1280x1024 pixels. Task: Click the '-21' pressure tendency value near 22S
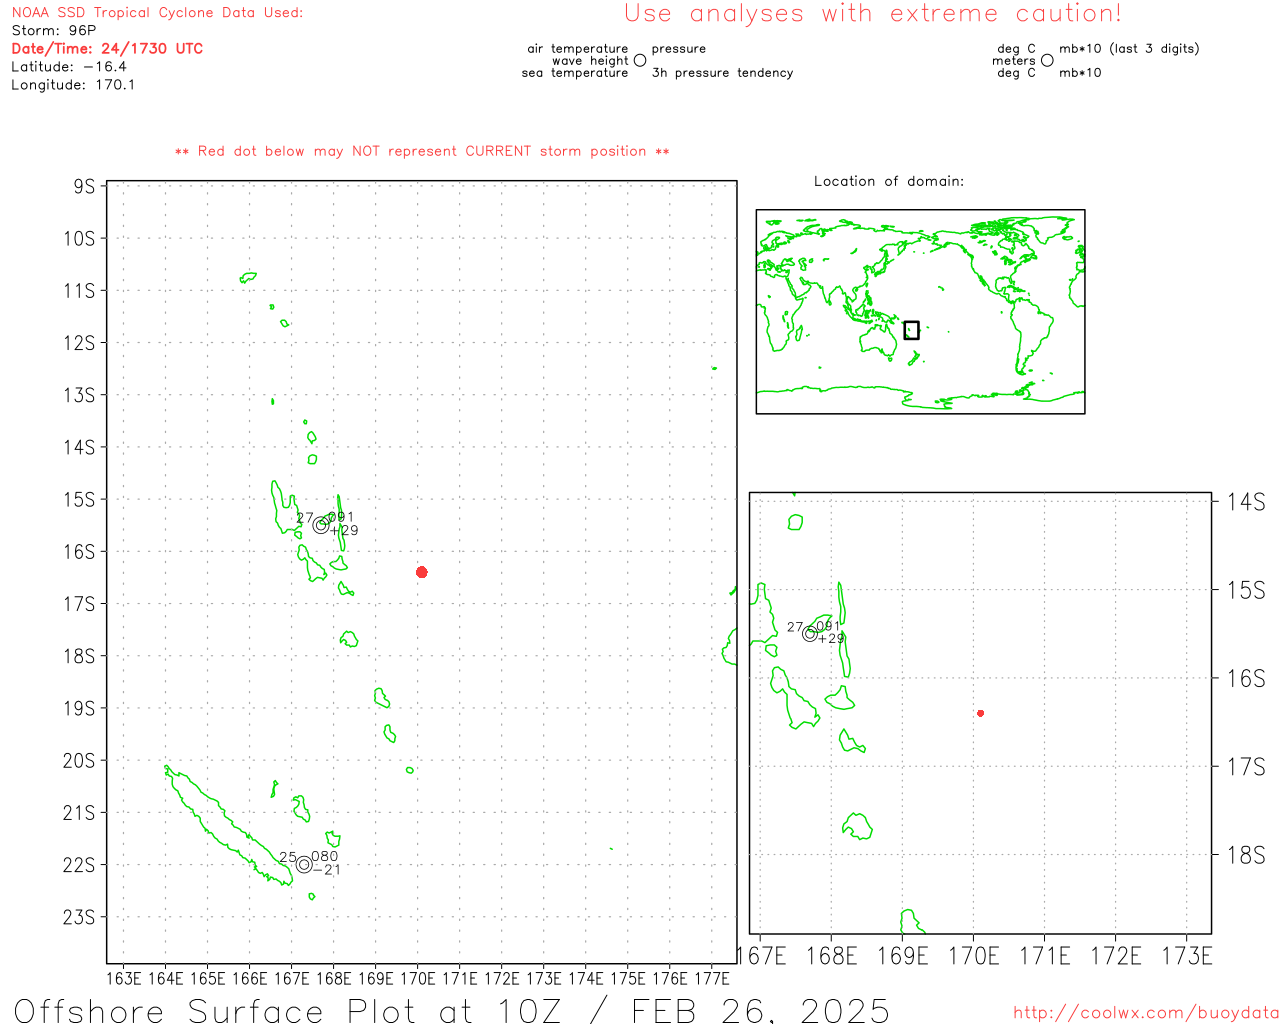point(327,870)
